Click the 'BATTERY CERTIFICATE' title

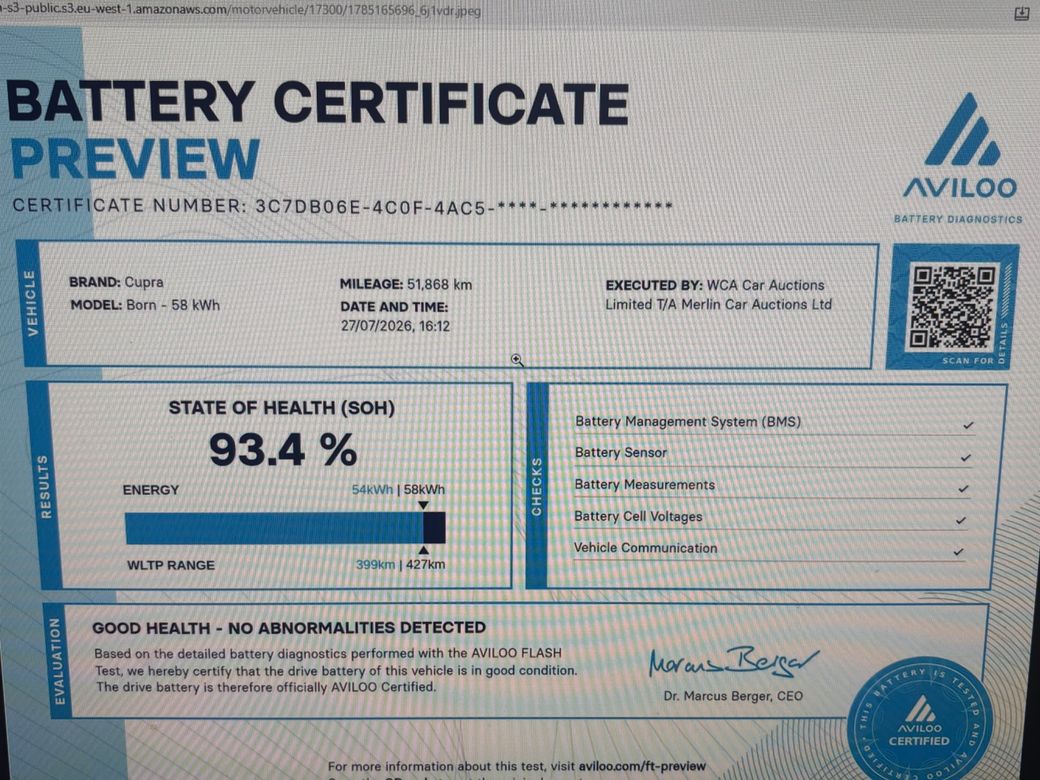tap(318, 102)
